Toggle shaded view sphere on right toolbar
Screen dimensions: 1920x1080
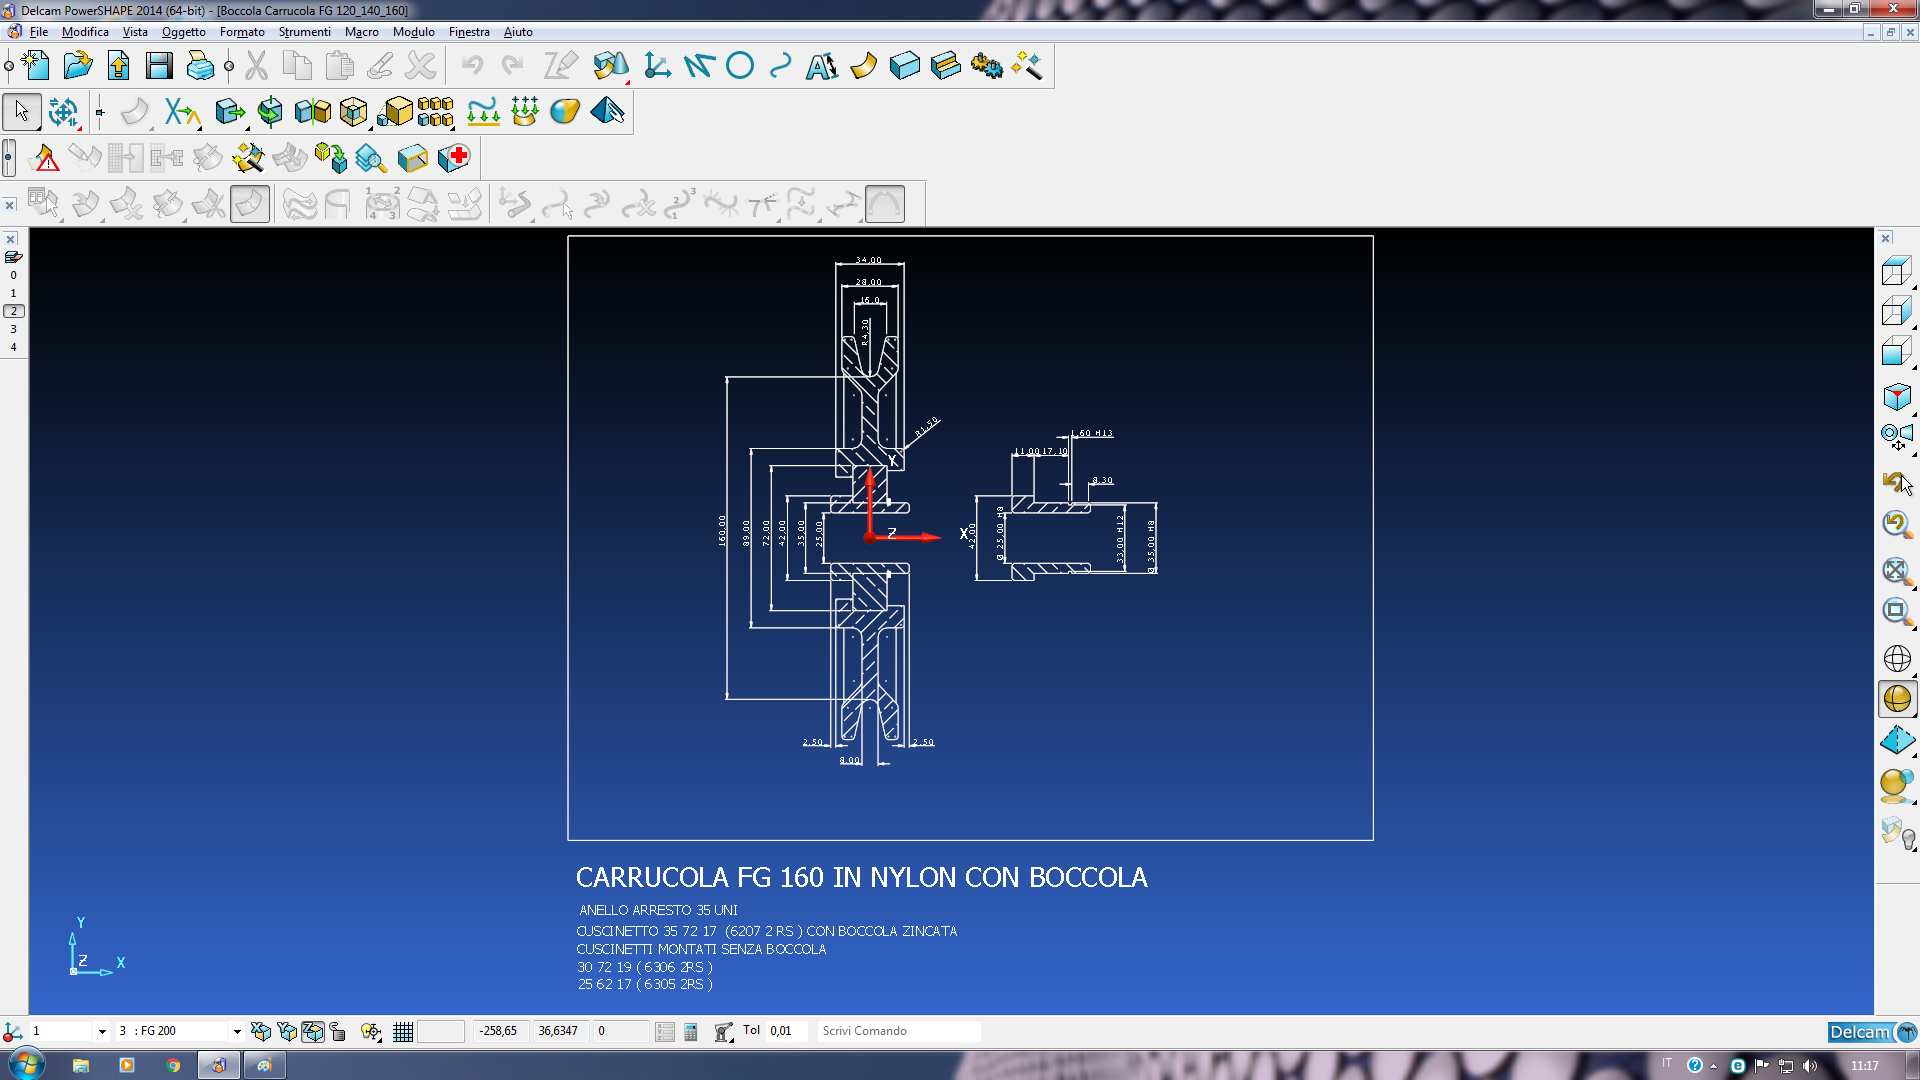click(x=1896, y=699)
